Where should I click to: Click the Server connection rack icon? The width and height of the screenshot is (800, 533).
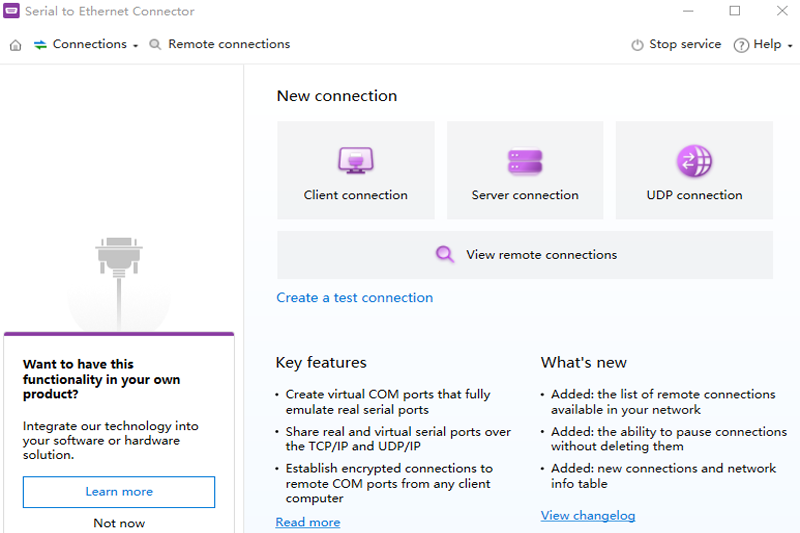point(525,162)
